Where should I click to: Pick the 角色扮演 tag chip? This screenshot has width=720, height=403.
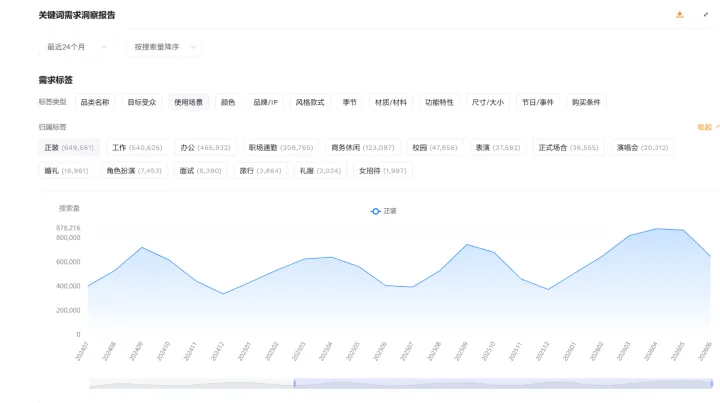134,170
